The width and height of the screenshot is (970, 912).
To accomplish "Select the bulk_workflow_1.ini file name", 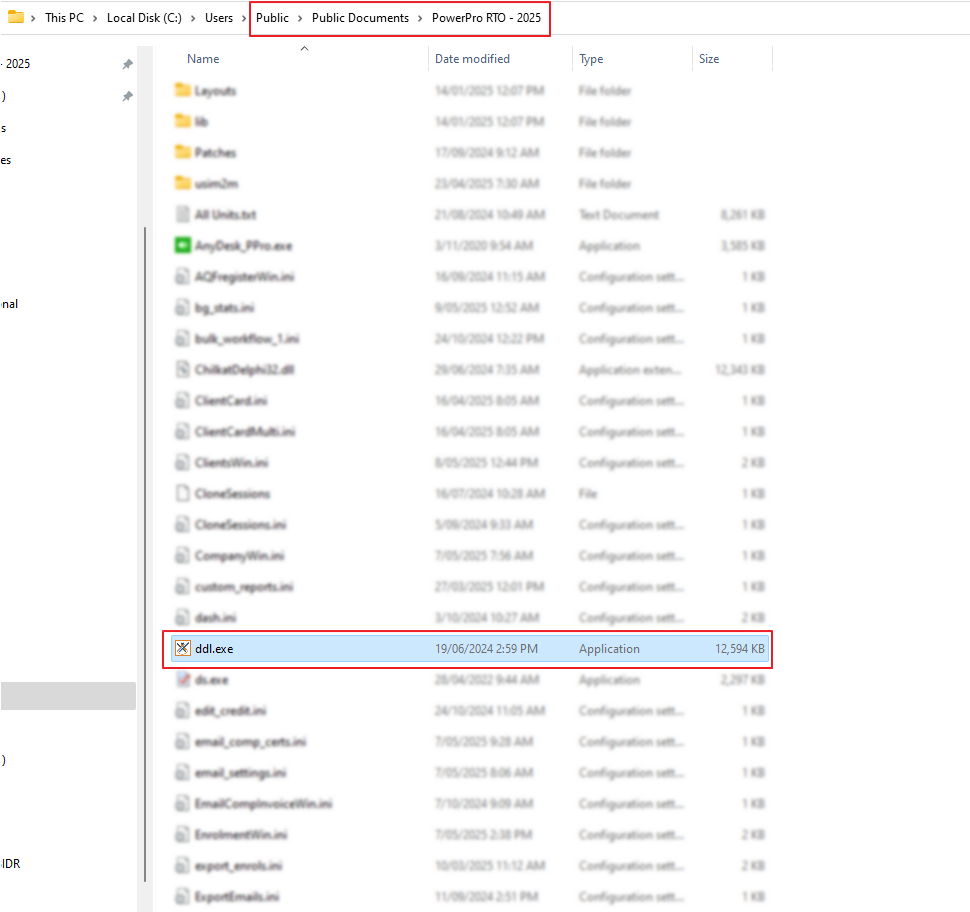I will click(247, 338).
